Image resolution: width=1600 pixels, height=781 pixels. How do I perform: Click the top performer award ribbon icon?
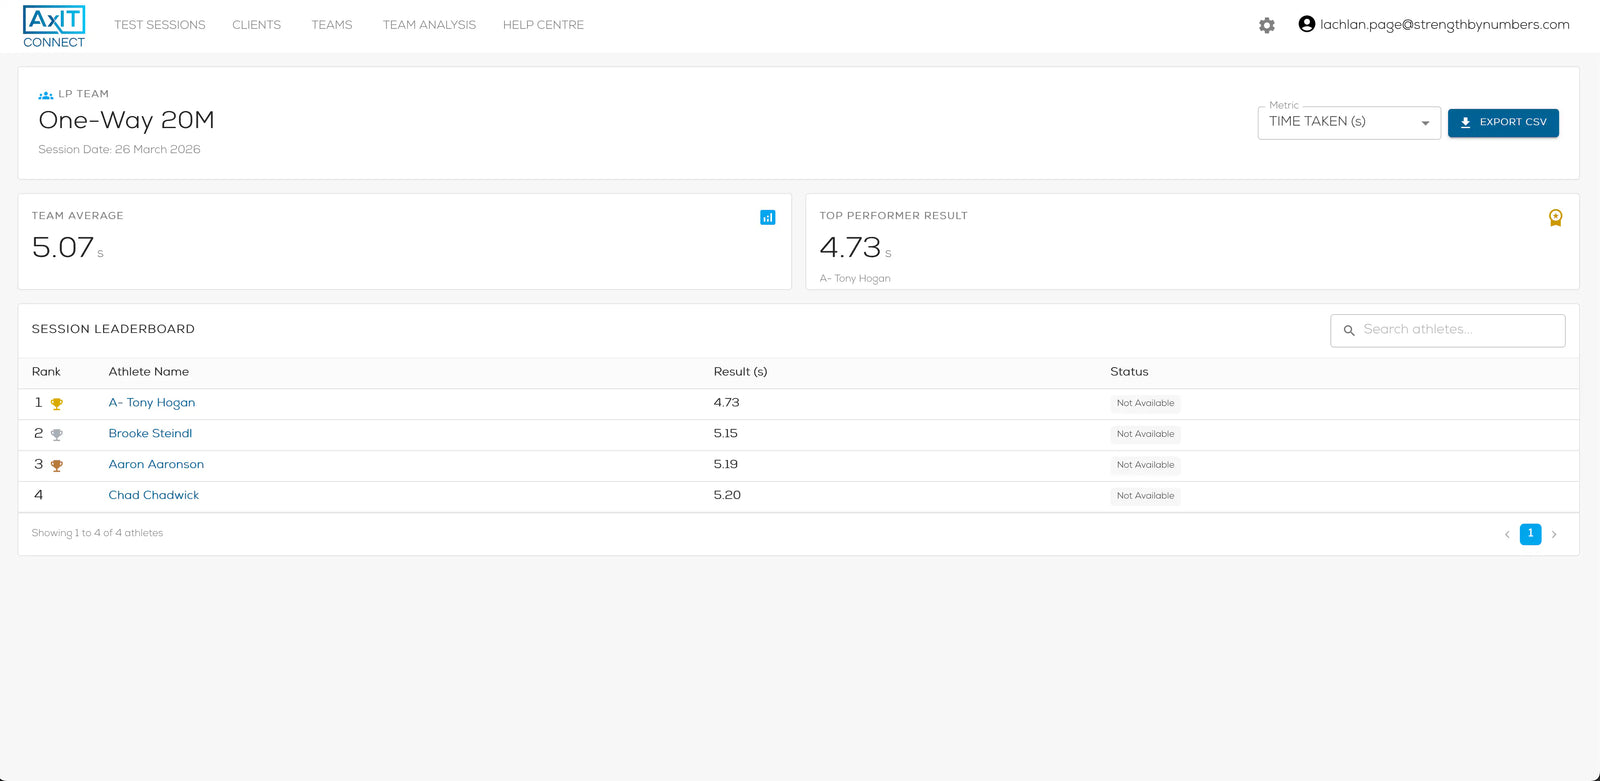tap(1555, 218)
